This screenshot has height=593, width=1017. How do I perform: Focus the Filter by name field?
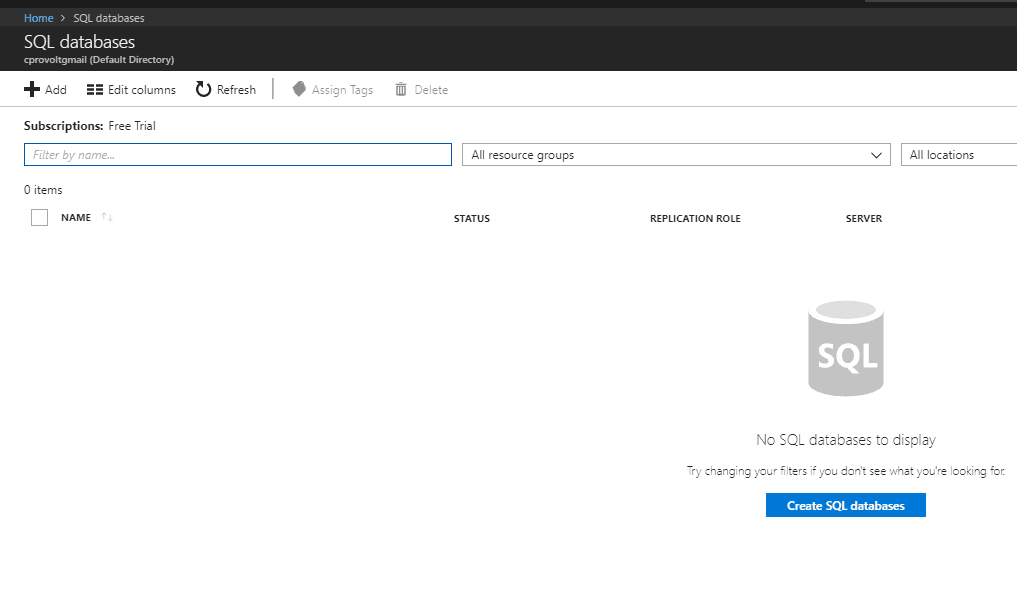tap(238, 154)
